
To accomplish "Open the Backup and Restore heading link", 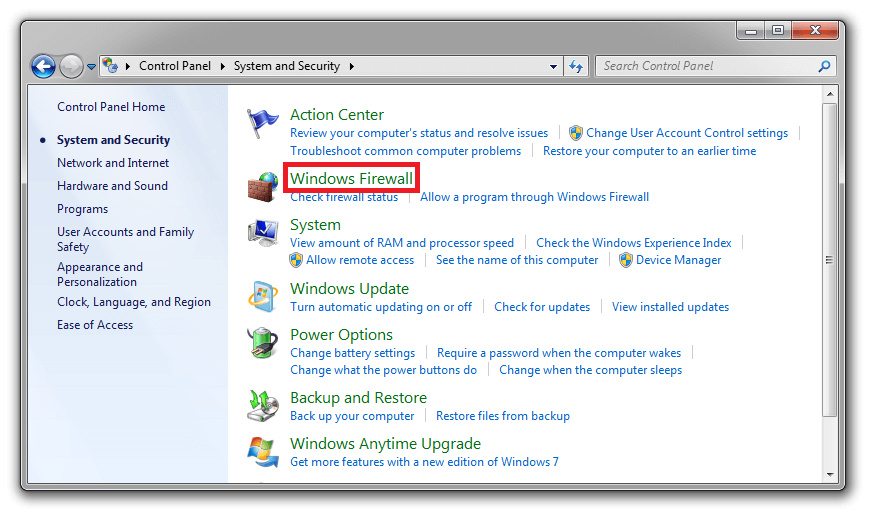I will [x=358, y=398].
